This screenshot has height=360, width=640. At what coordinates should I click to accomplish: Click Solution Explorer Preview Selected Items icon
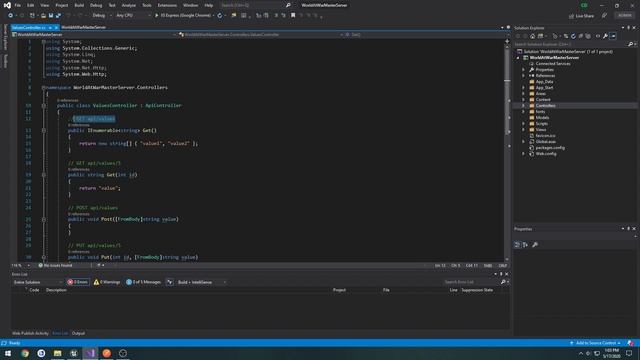tap(613, 36)
